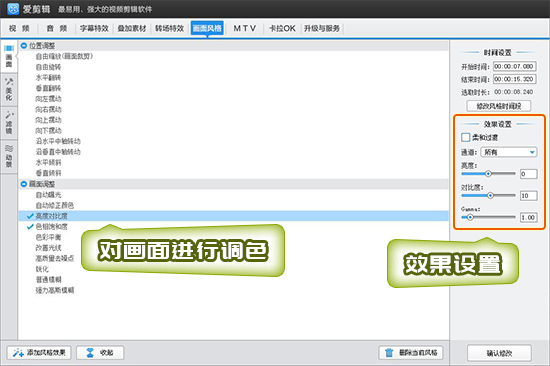Select the 垂直倾斜 style

48,173
